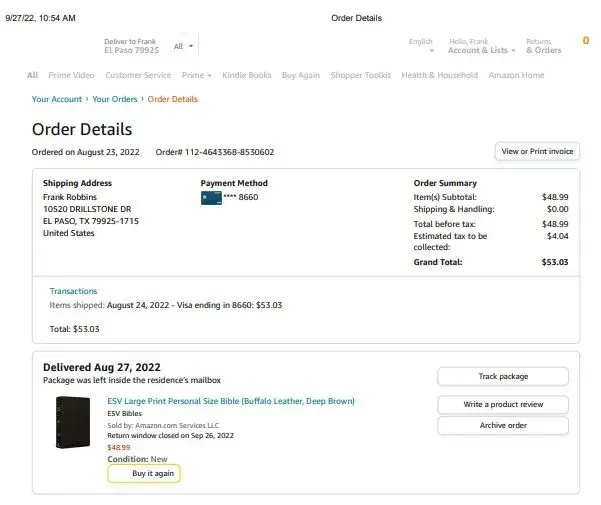The width and height of the screenshot is (601, 505).
Task: Open the Customer Service nav item
Action: pyautogui.click(x=138, y=75)
